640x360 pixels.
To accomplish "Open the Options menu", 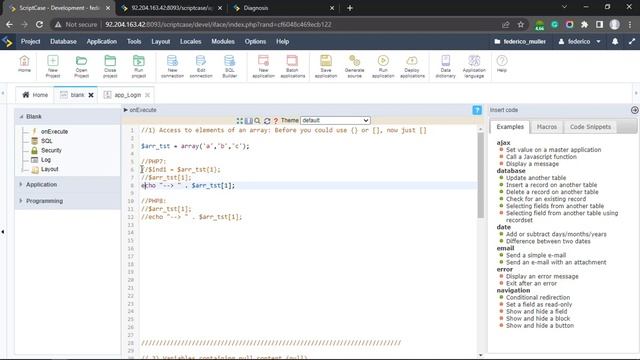I will (x=255, y=41).
